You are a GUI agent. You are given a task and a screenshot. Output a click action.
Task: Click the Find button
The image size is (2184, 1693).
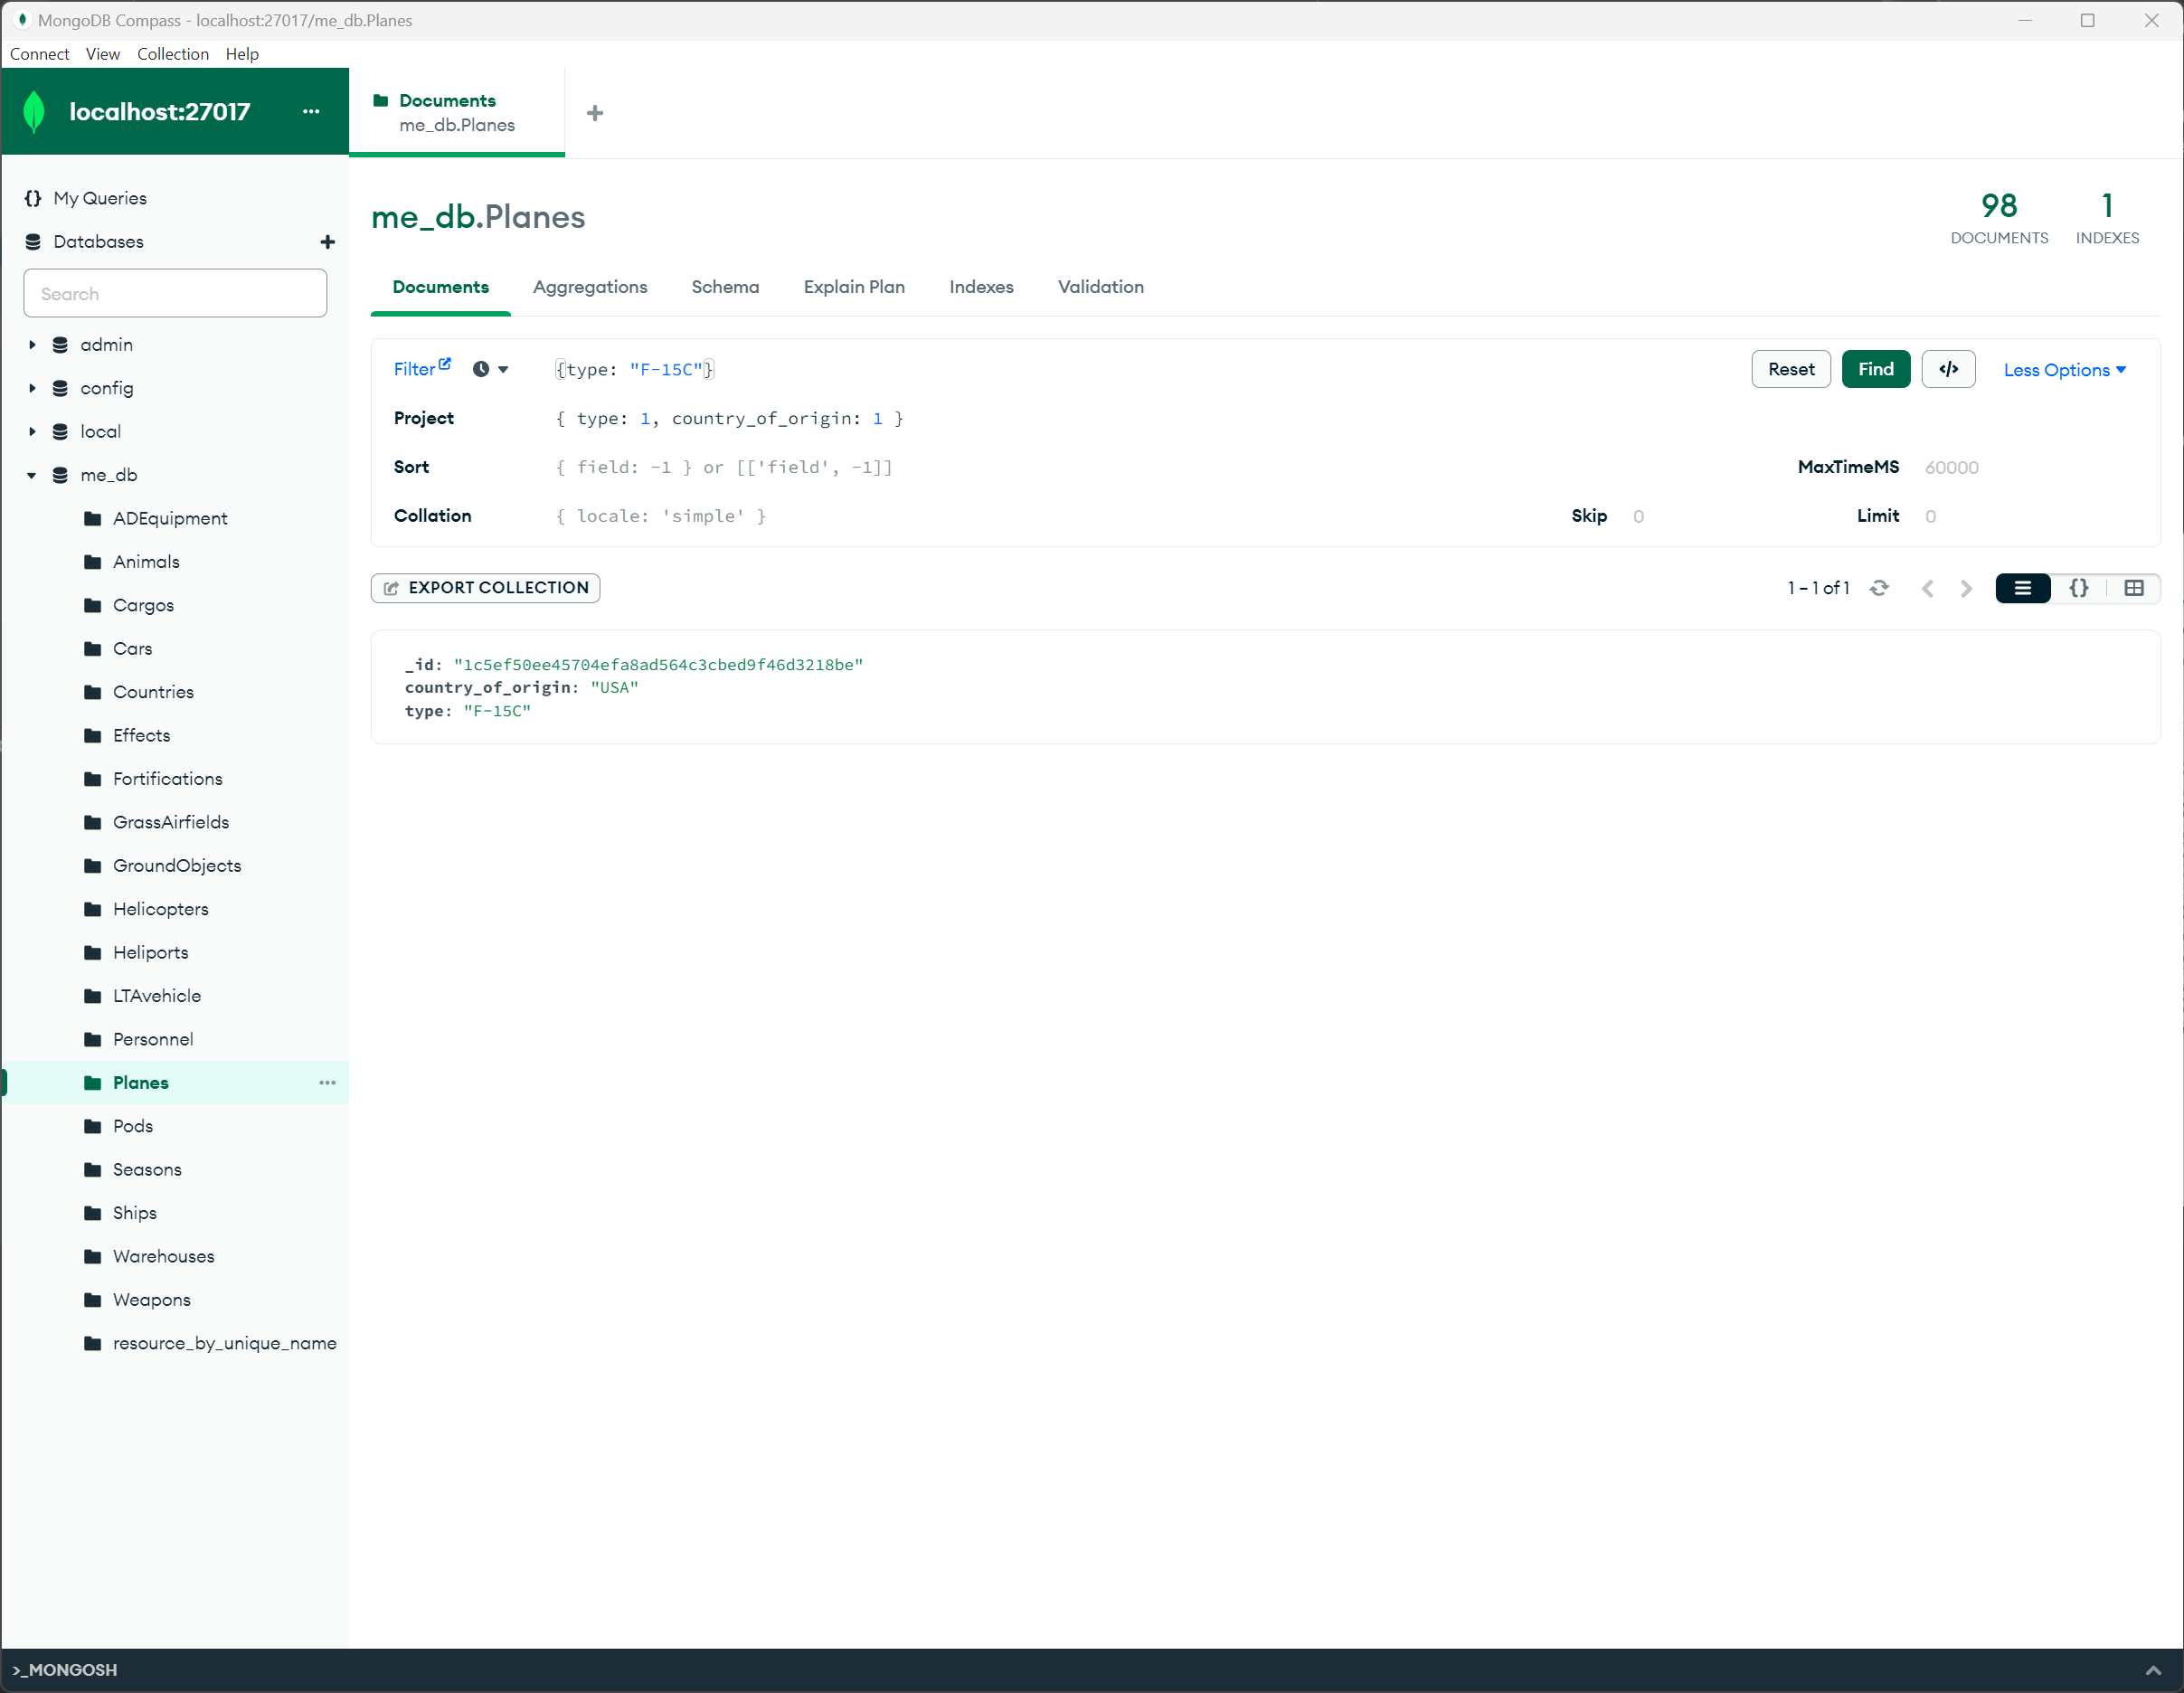tap(1875, 369)
